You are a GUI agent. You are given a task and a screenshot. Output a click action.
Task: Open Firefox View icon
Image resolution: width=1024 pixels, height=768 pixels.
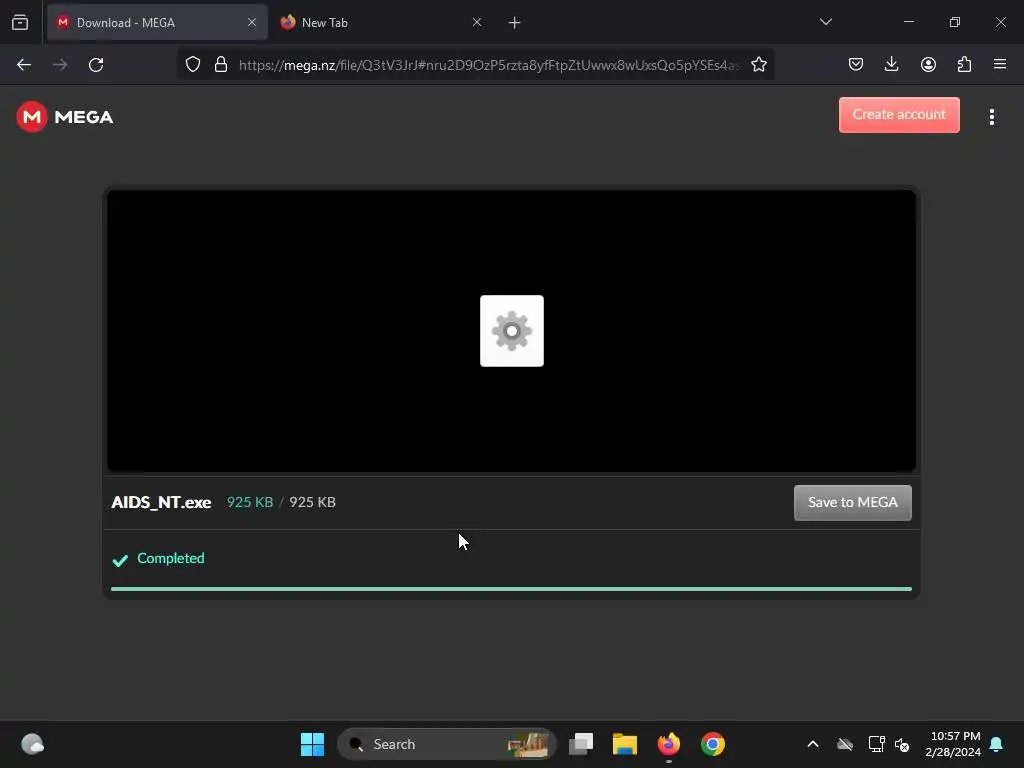click(x=20, y=23)
